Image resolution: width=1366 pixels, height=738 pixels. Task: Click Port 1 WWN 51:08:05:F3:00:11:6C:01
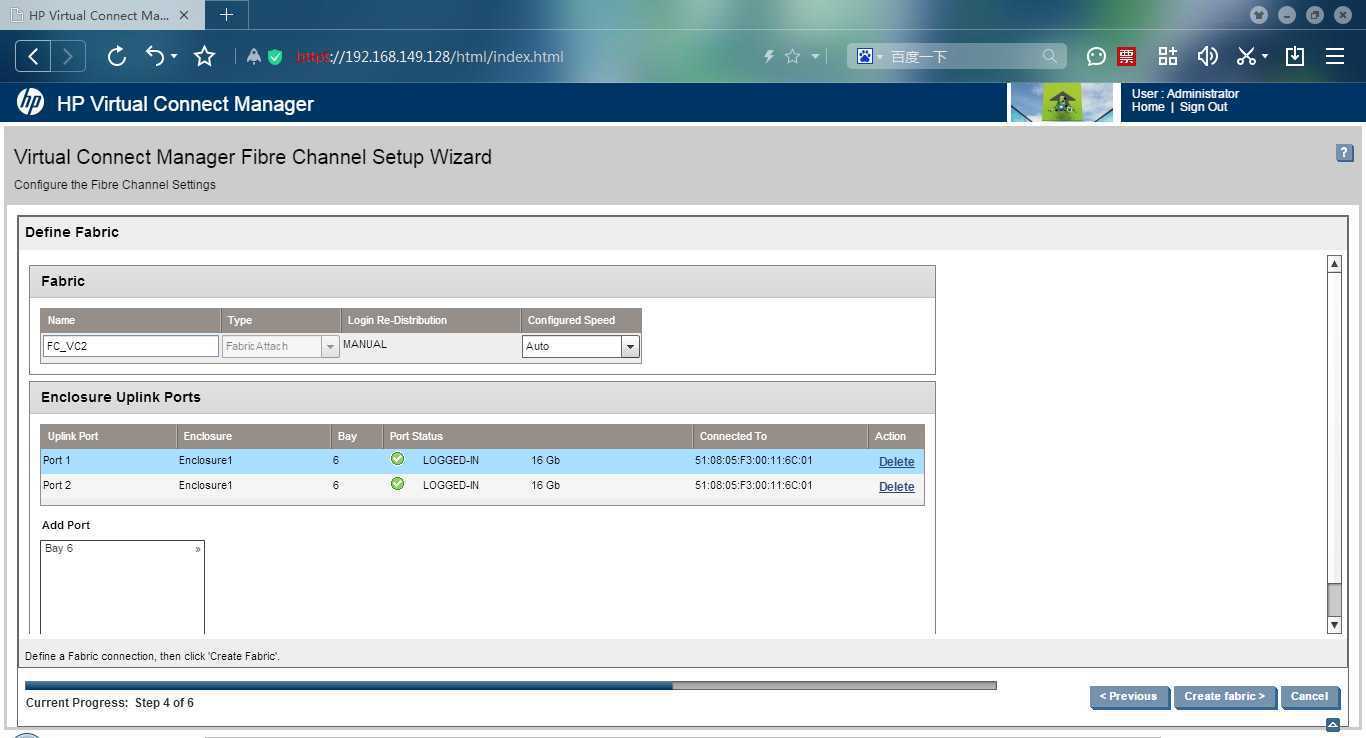[x=754, y=460]
